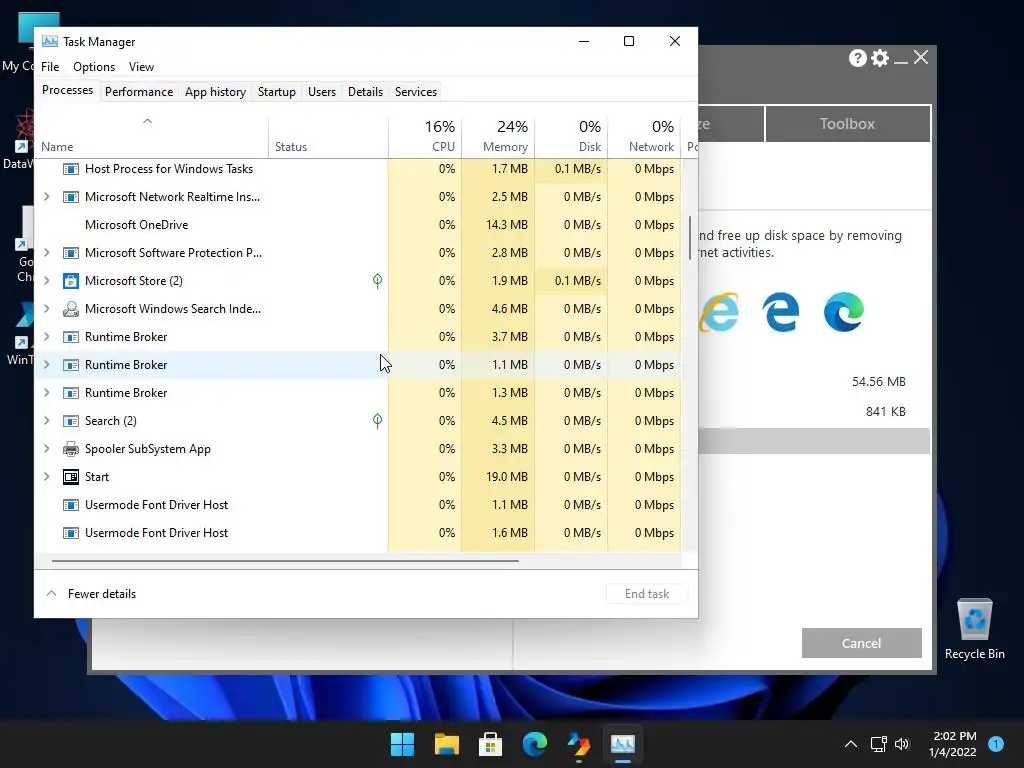Open the Toolbox tab in background window
Viewport: 1024px width, 768px height.
848,123
